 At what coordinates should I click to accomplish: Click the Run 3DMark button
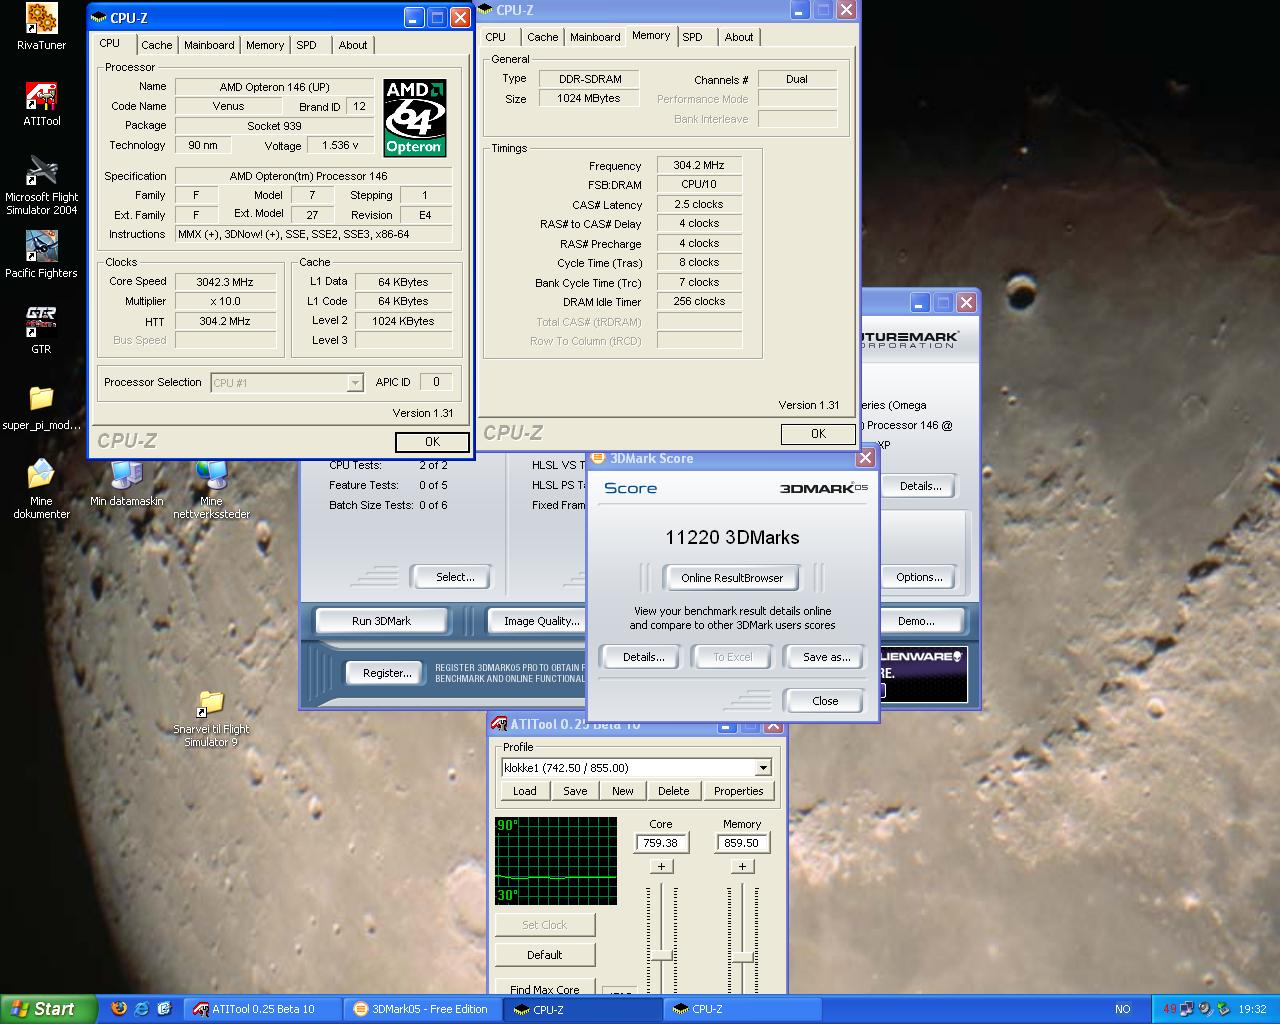(381, 621)
